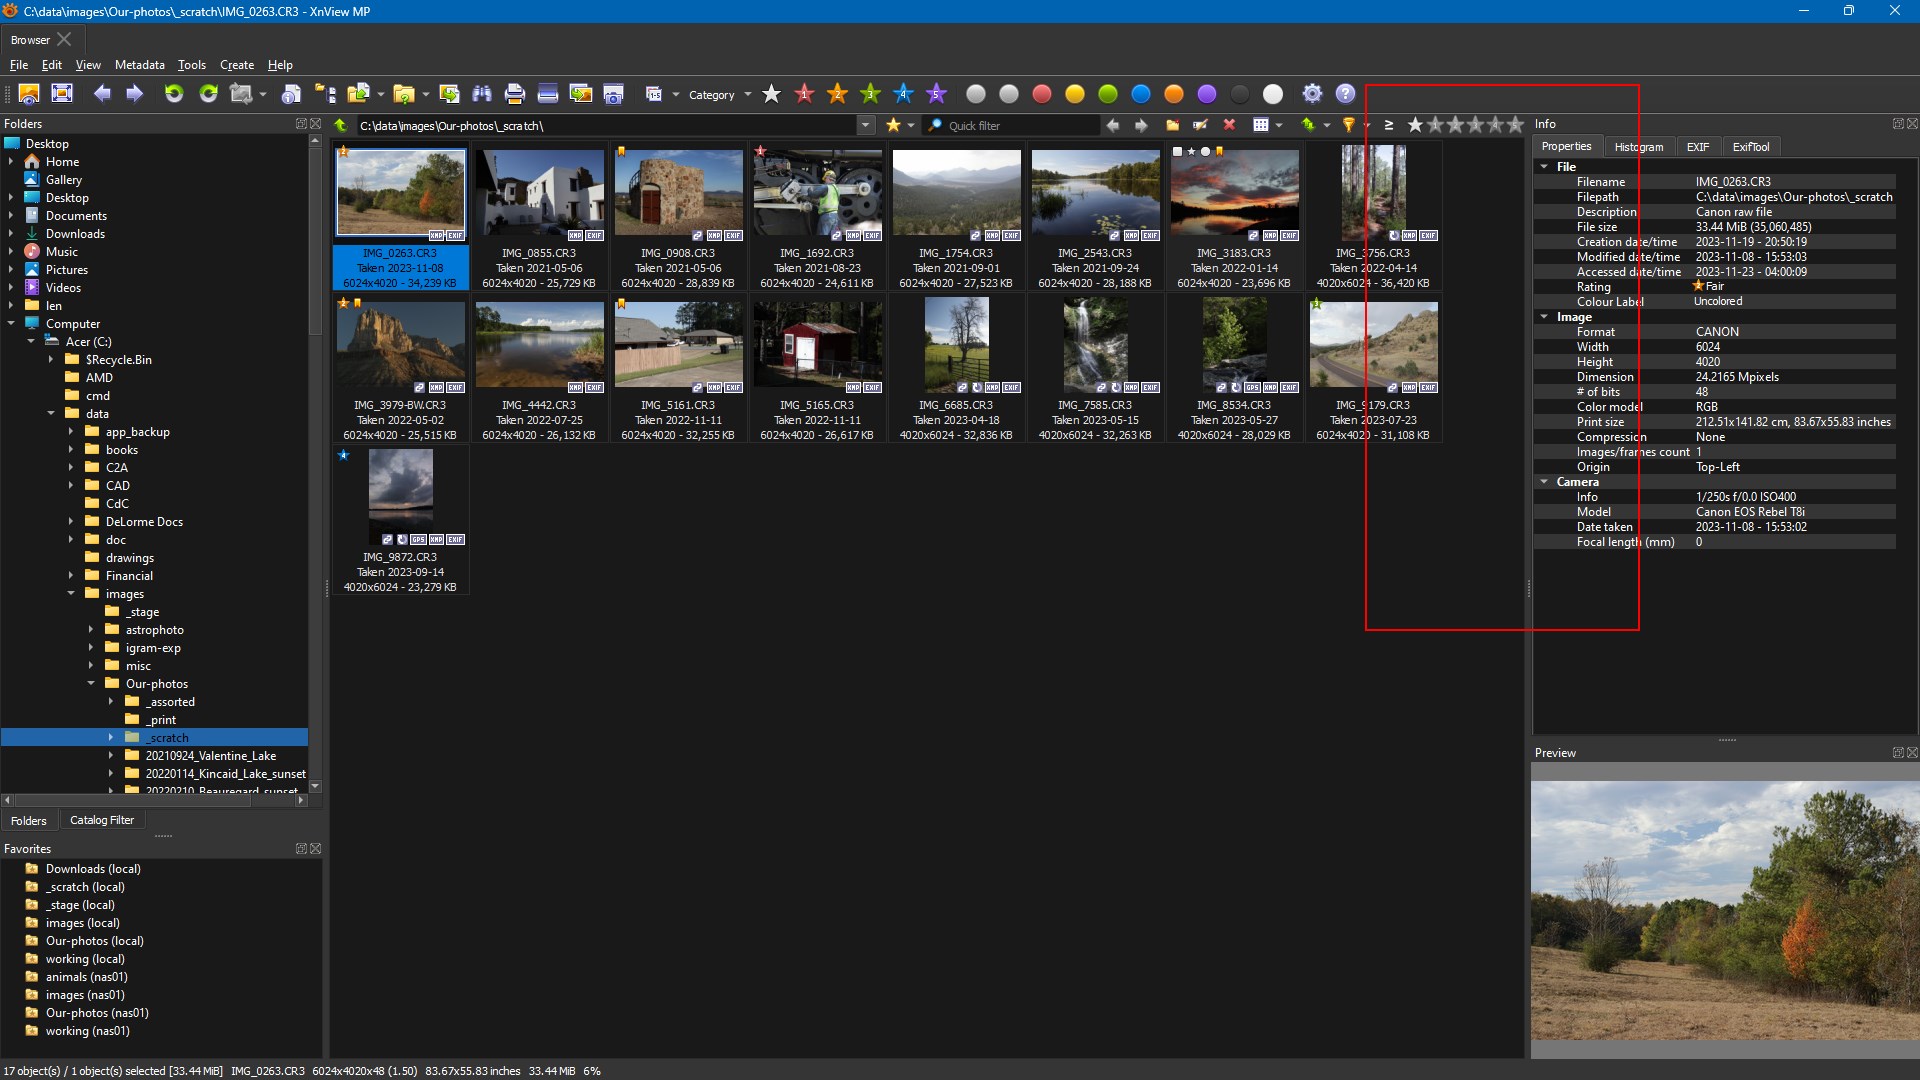
Task: Set filter rating to first star
Action: (1415, 125)
